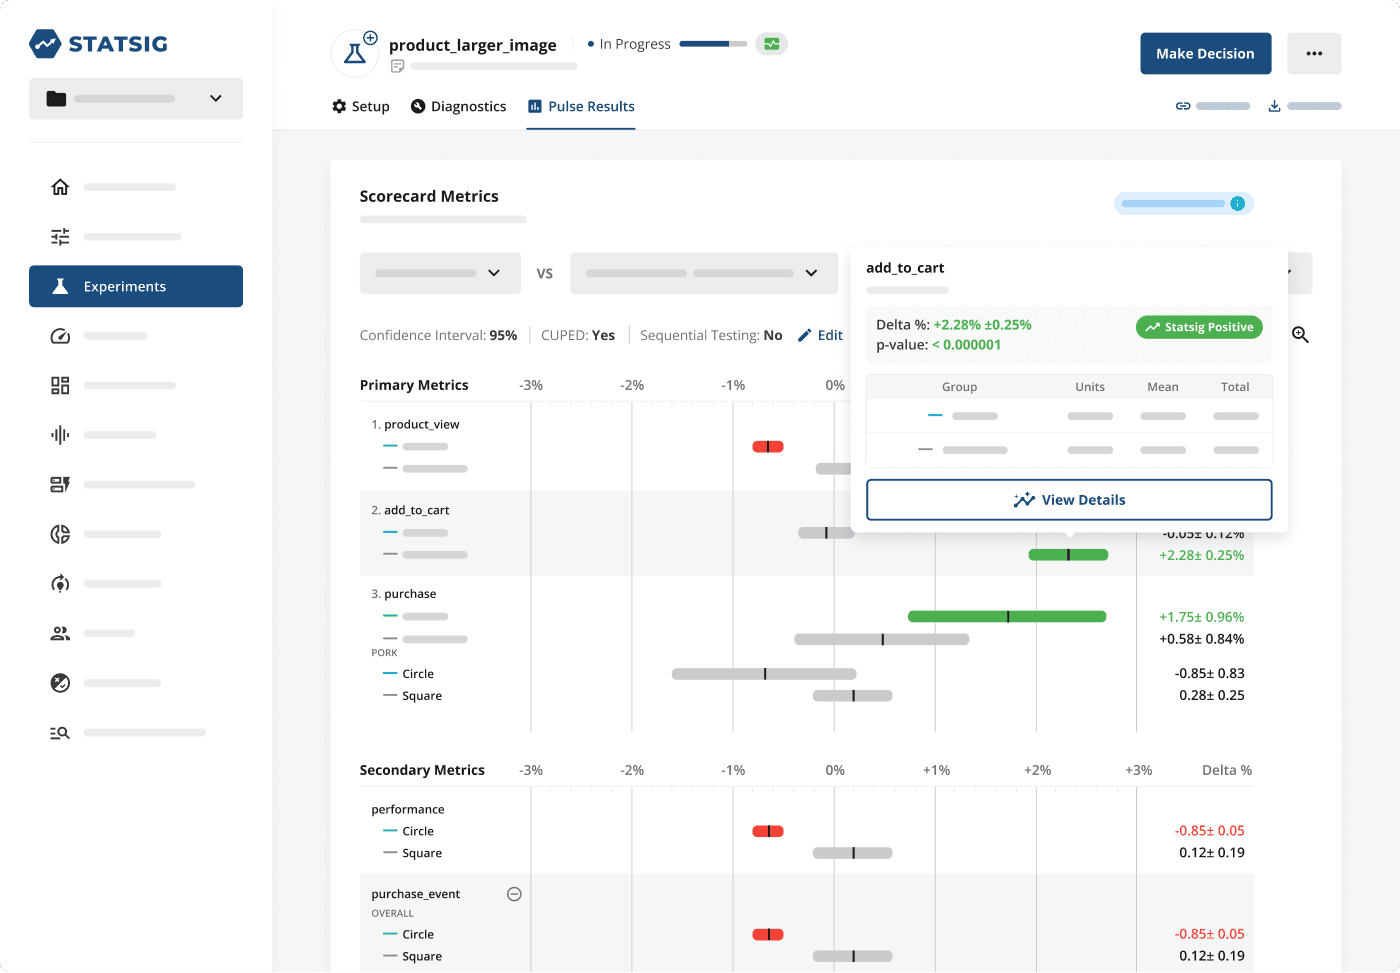Click the magnifier zoom icon beside scorecard
Image resolution: width=1400 pixels, height=973 pixels.
(1300, 335)
